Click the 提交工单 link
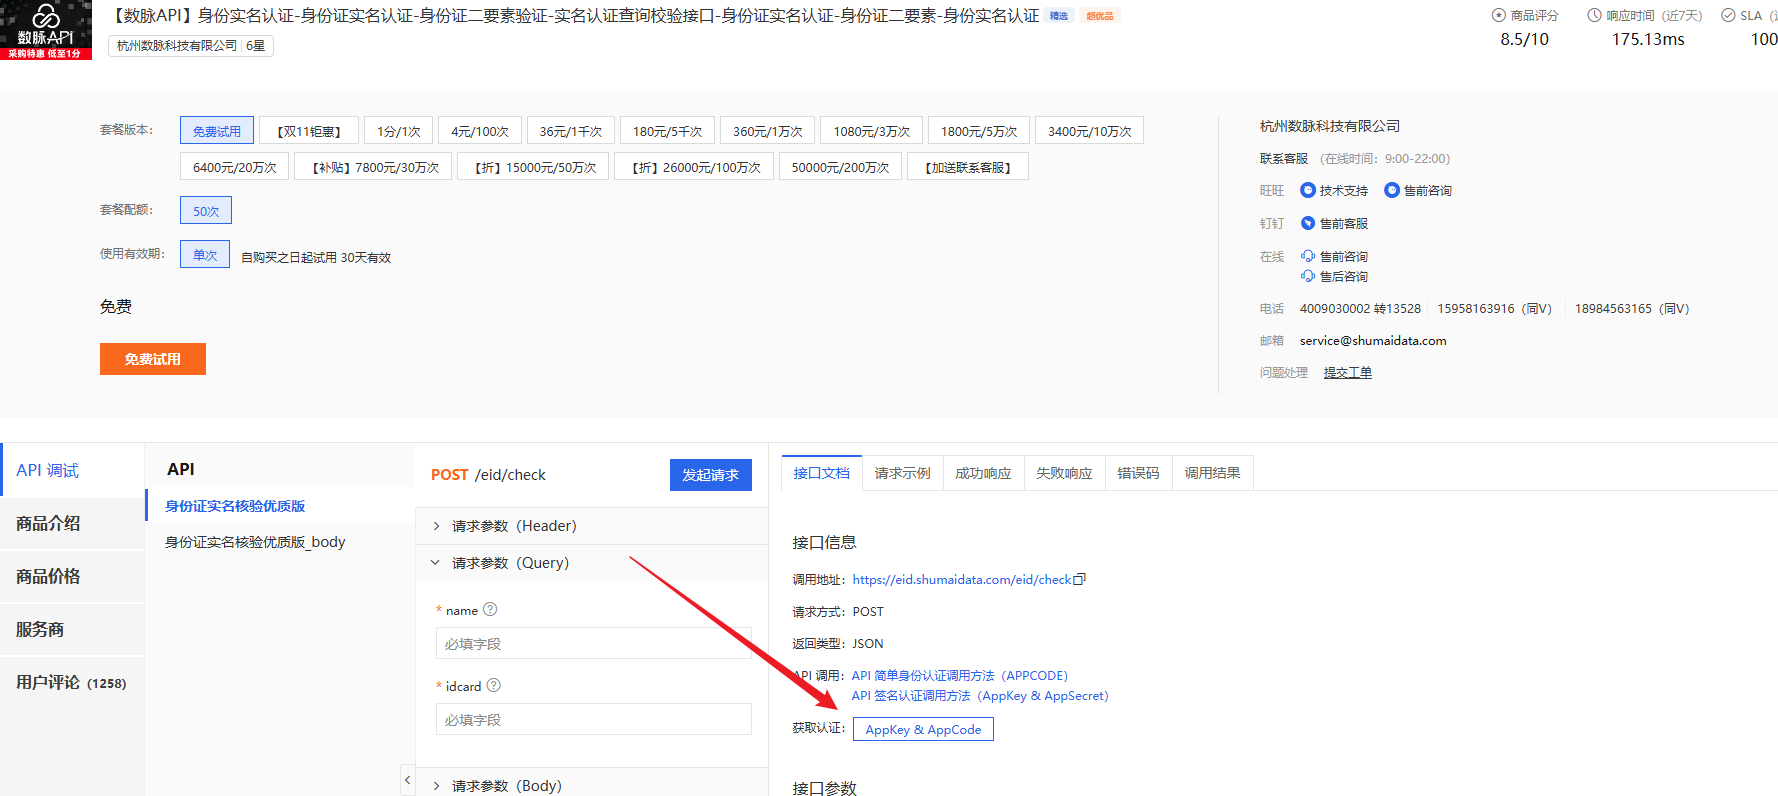1778x796 pixels. (1348, 372)
